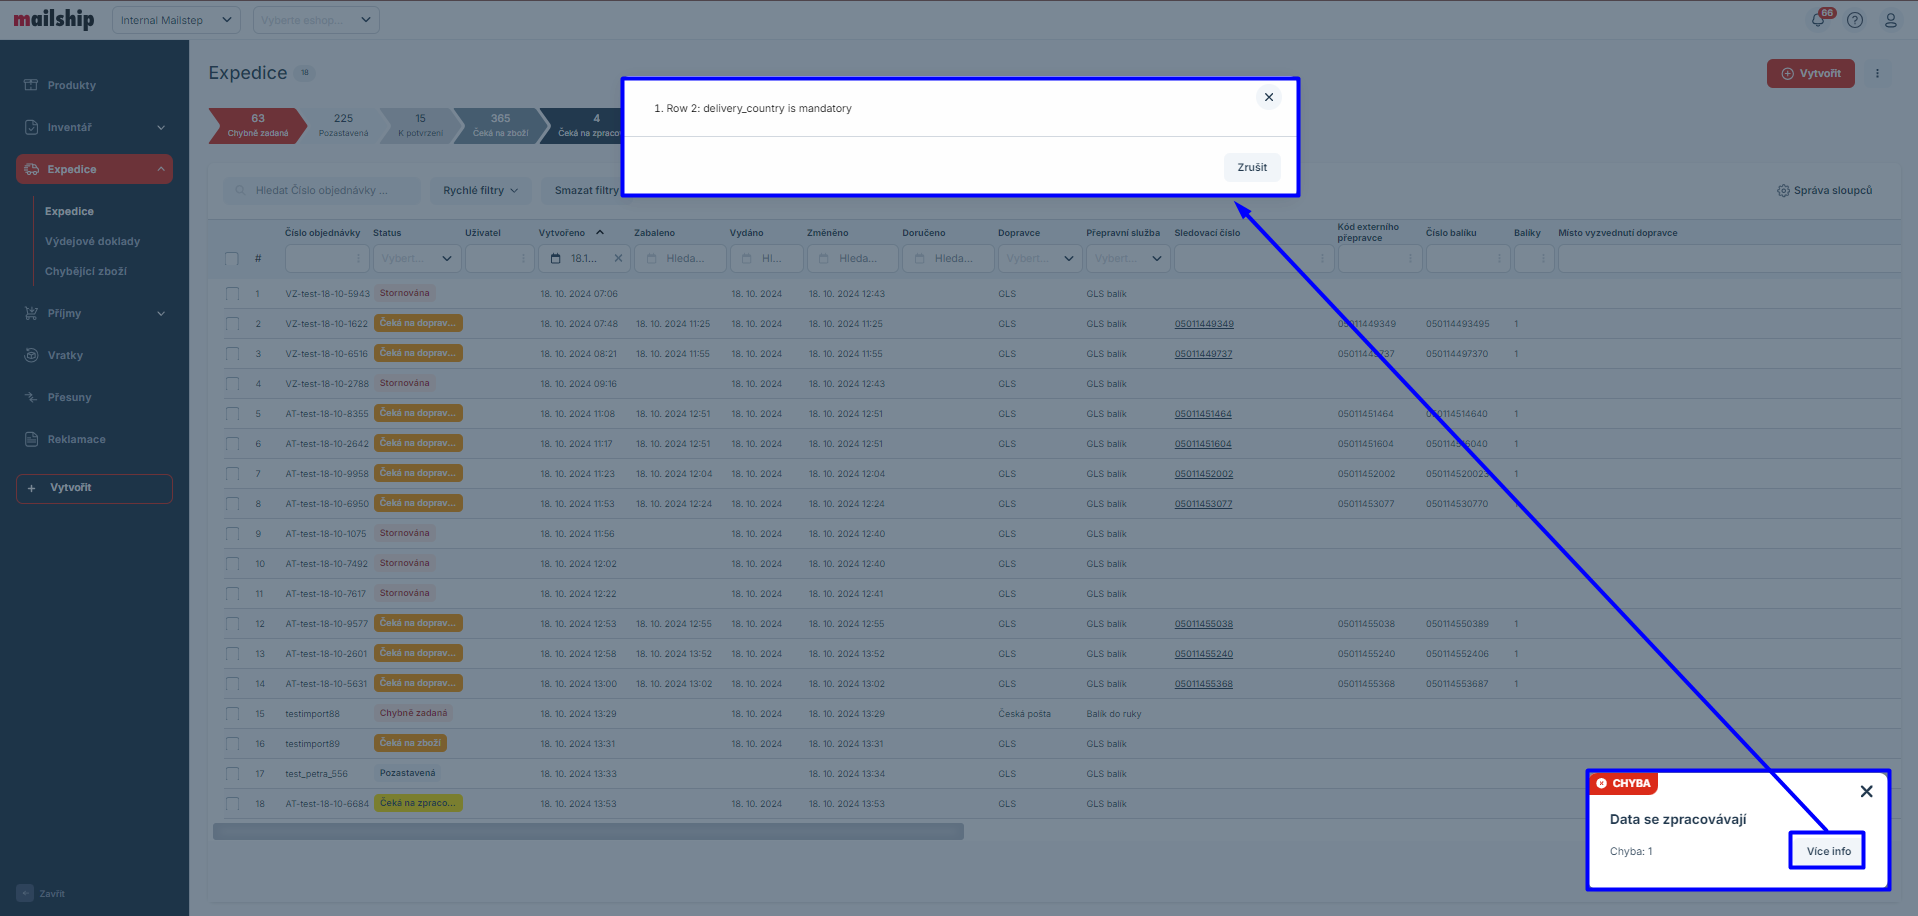Close the error details dialog
Image resolution: width=1918 pixels, height=916 pixels.
tap(1268, 97)
